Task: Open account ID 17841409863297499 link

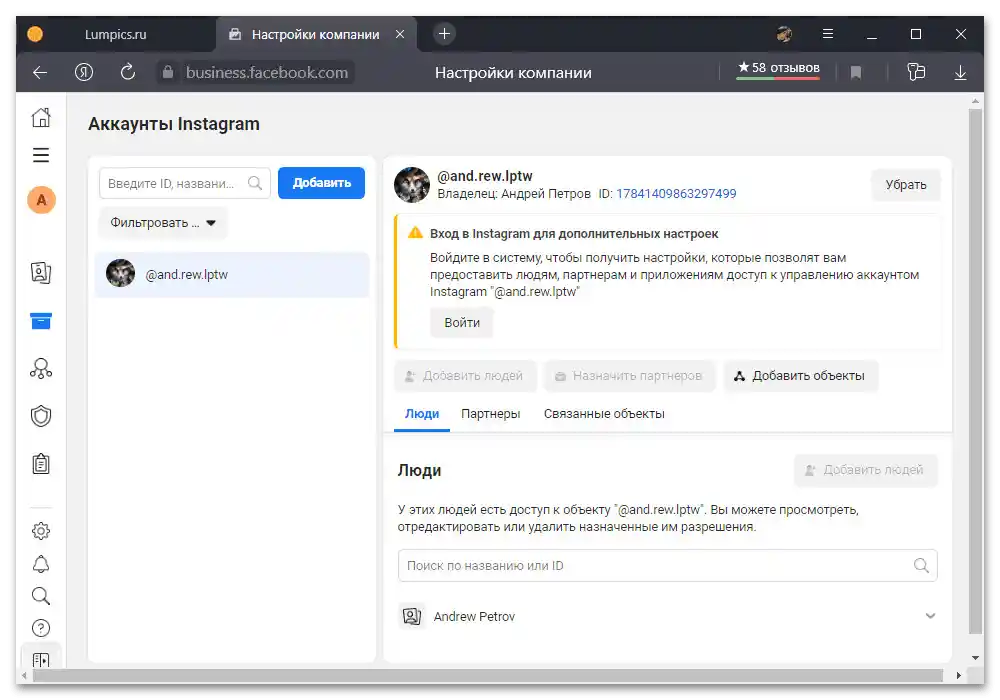Action: click(x=676, y=194)
